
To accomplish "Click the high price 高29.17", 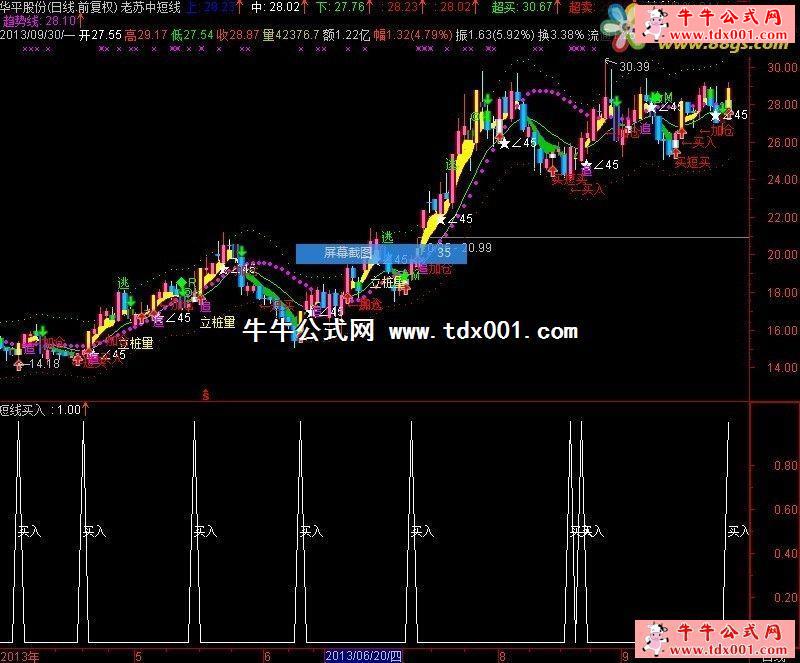I will click(146, 35).
